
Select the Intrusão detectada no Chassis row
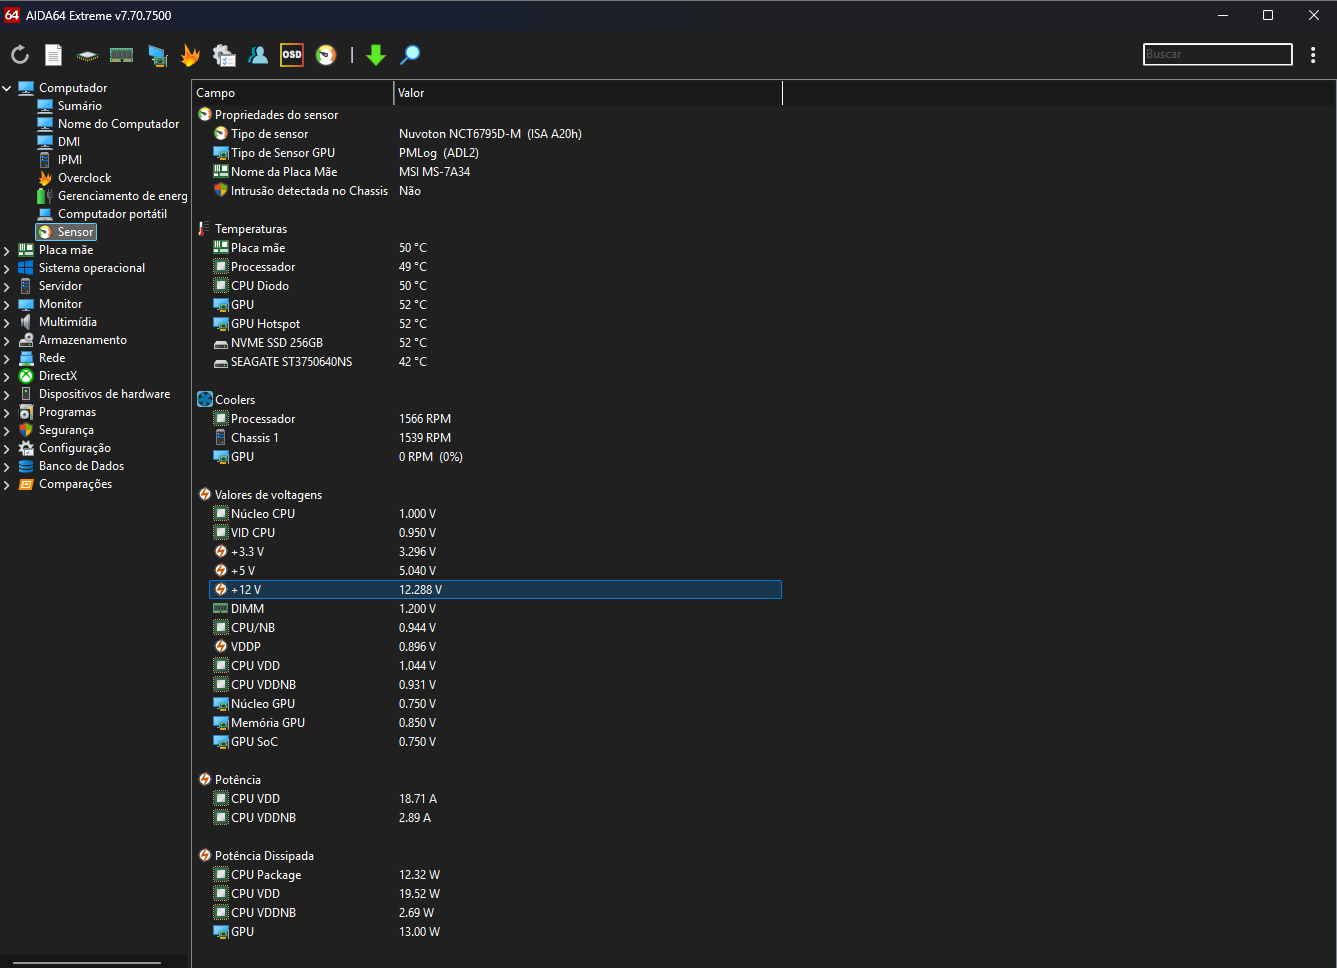click(x=495, y=191)
